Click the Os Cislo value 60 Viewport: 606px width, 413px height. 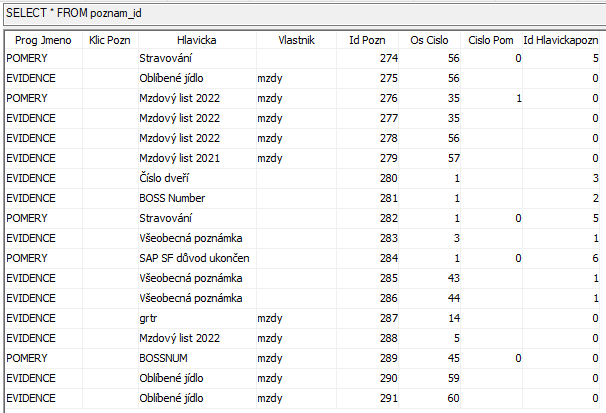pos(429,398)
